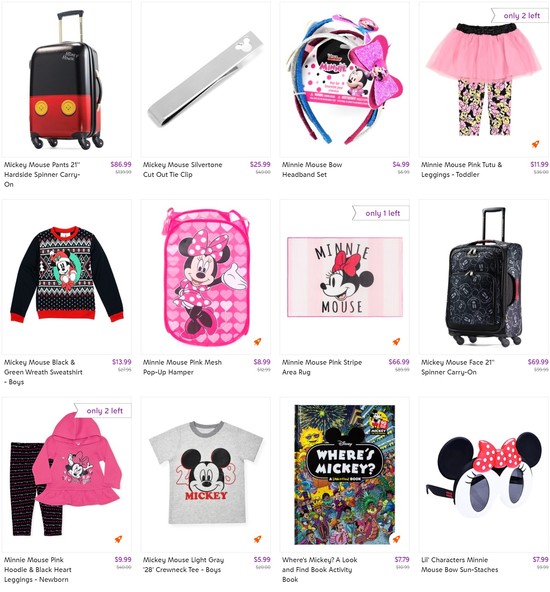Open Mickey Mouse Silvertone Cut Out Tie Clip
The image size is (550, 592).
click(x=182, y=170)
